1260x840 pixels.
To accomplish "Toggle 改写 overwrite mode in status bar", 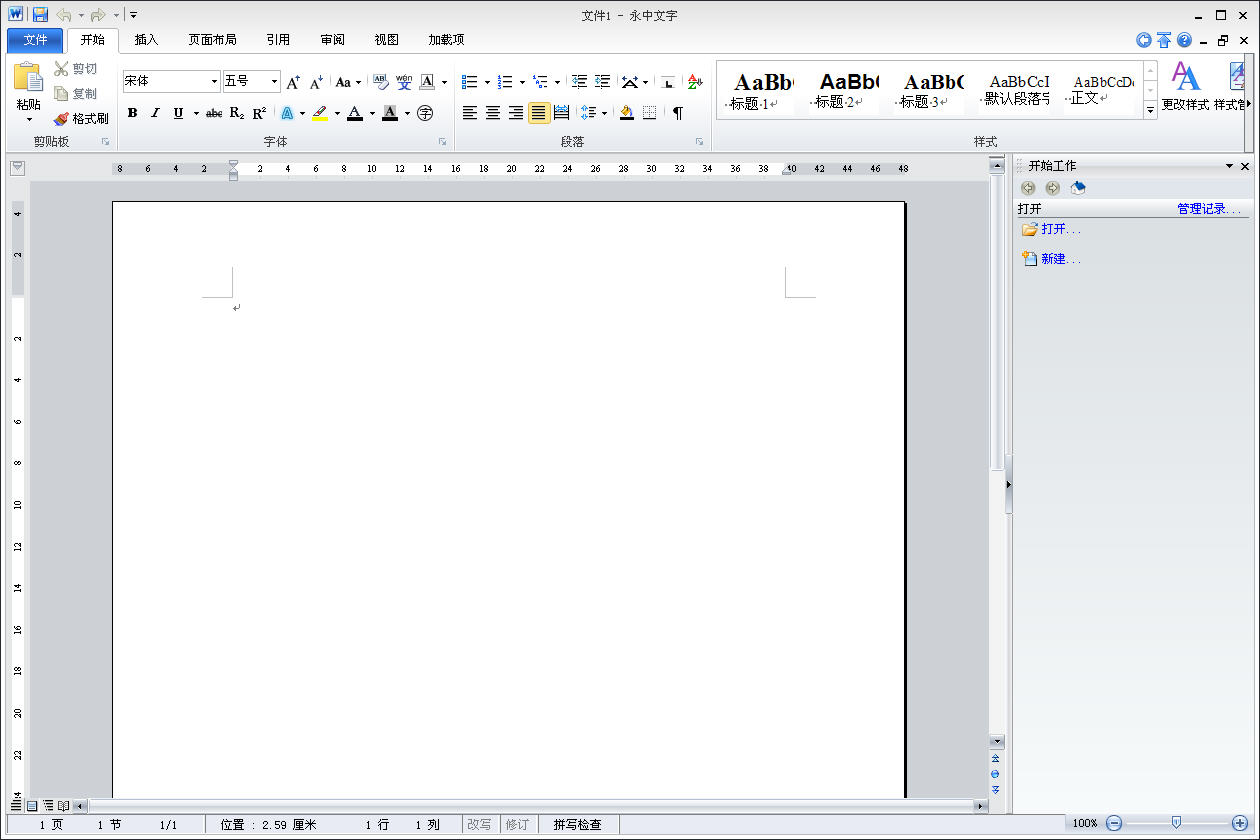I will click(479, 825).
